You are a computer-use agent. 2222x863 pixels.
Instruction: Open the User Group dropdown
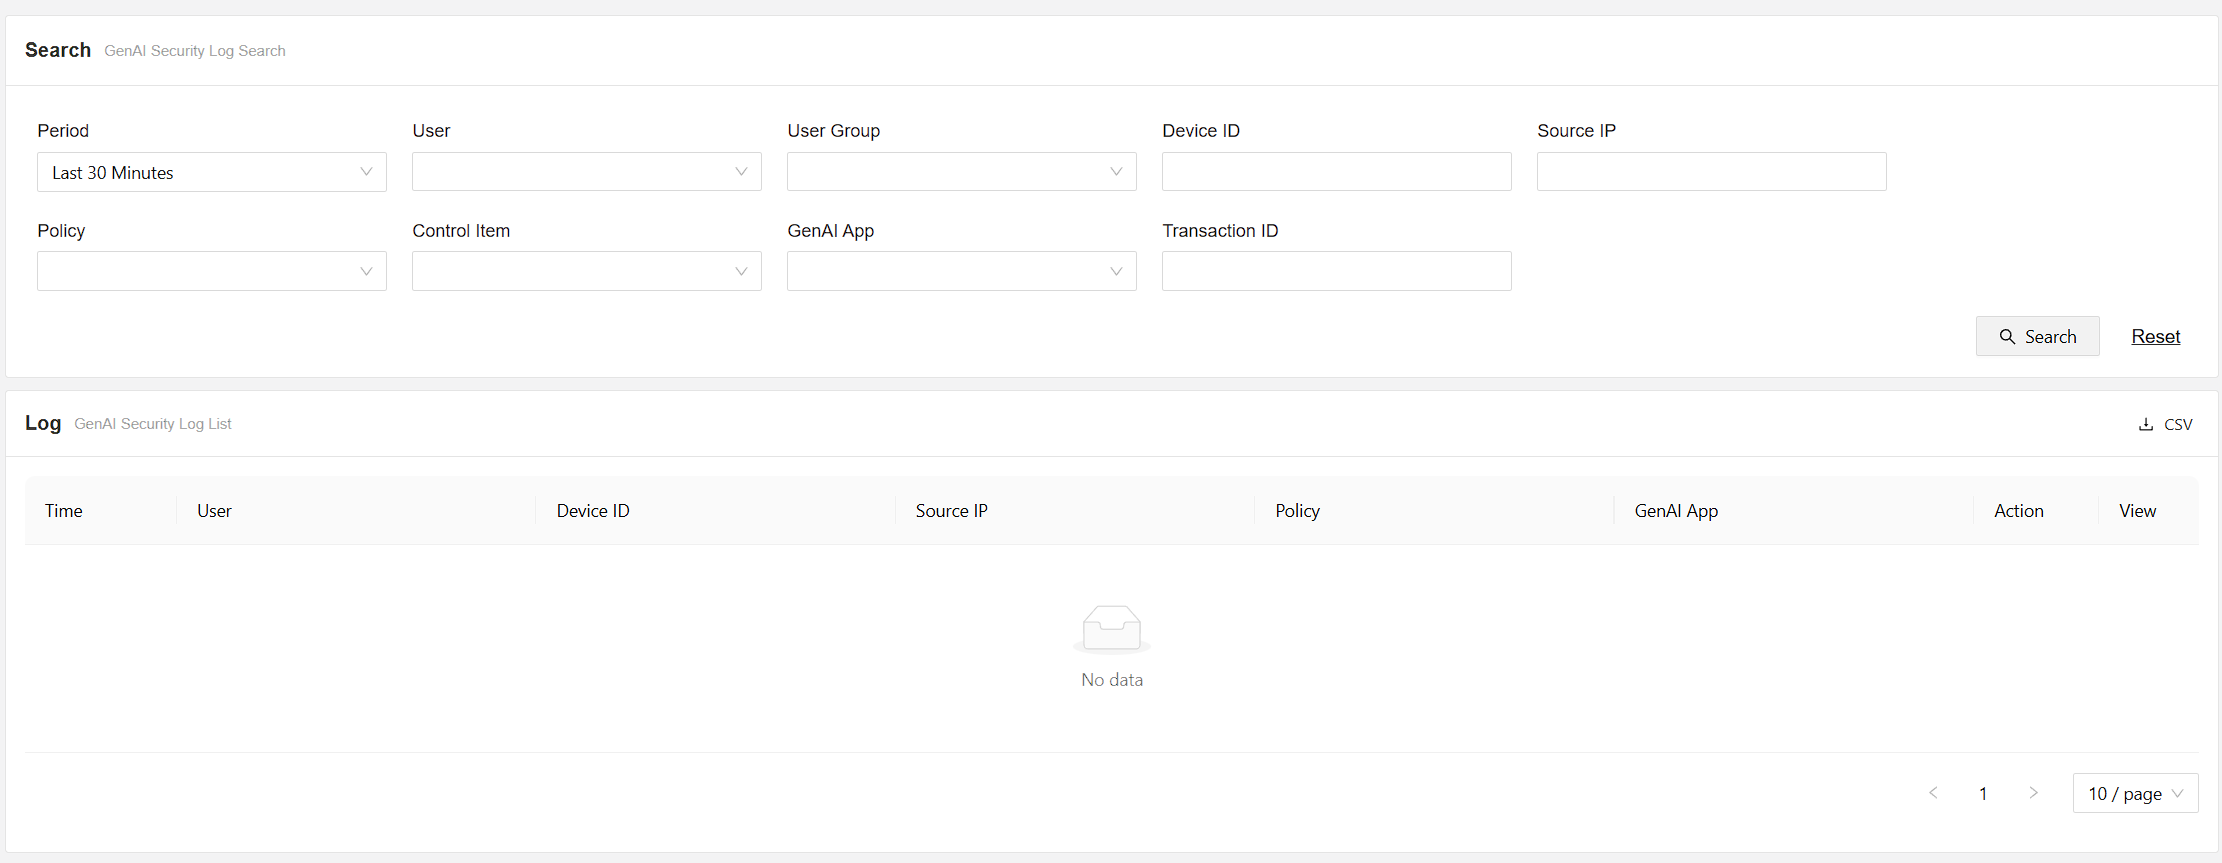point(961,172)
